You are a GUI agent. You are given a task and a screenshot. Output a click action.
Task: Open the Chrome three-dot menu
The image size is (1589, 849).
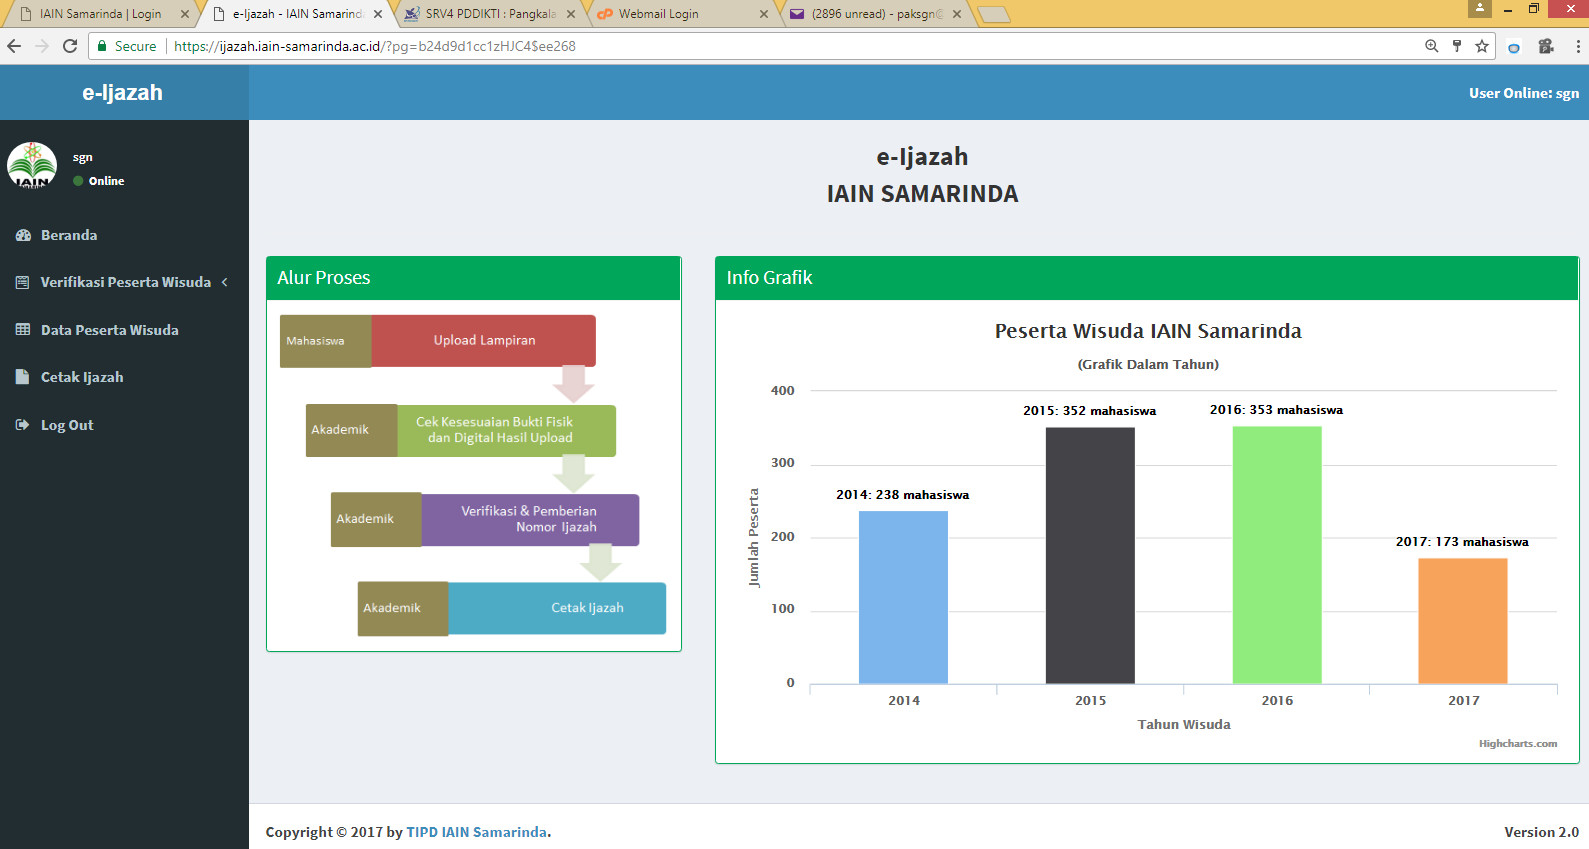1578,46
